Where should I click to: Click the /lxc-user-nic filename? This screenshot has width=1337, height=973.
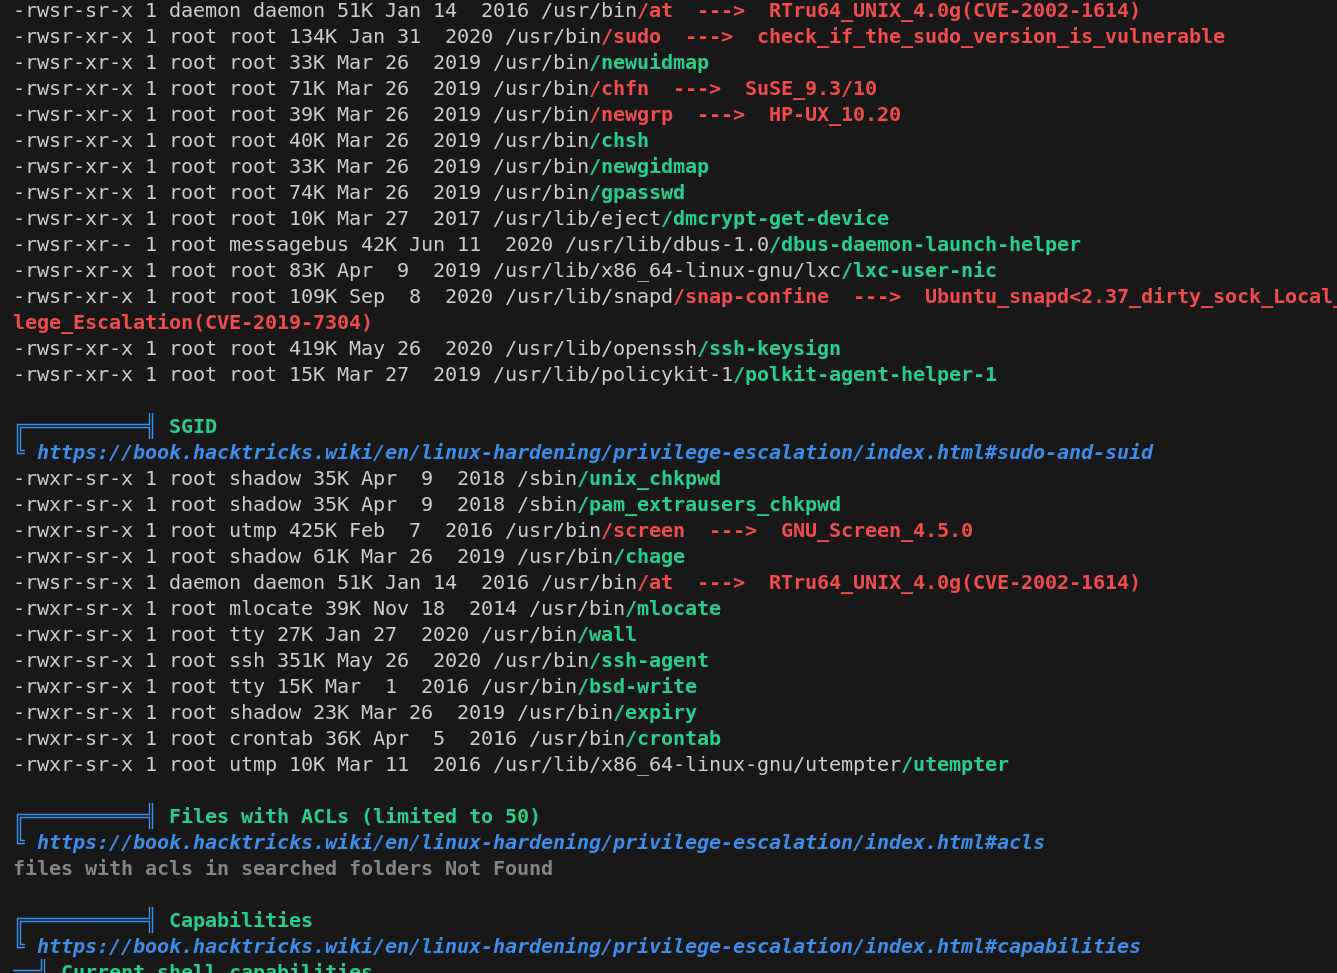tap(919, 270)
